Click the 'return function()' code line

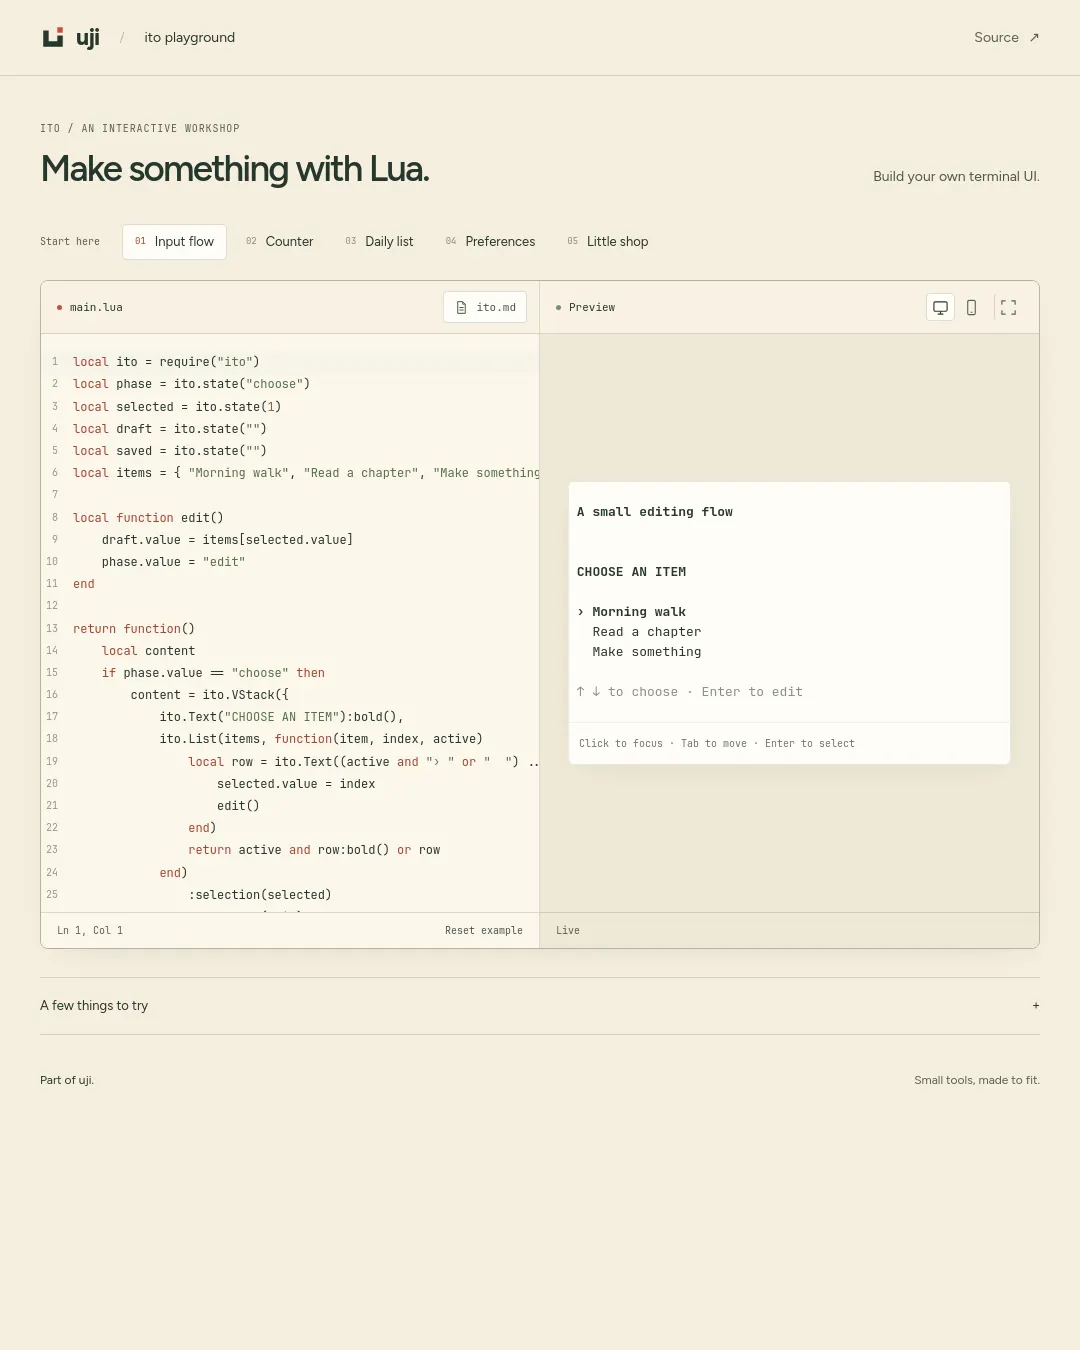(134, 629)
